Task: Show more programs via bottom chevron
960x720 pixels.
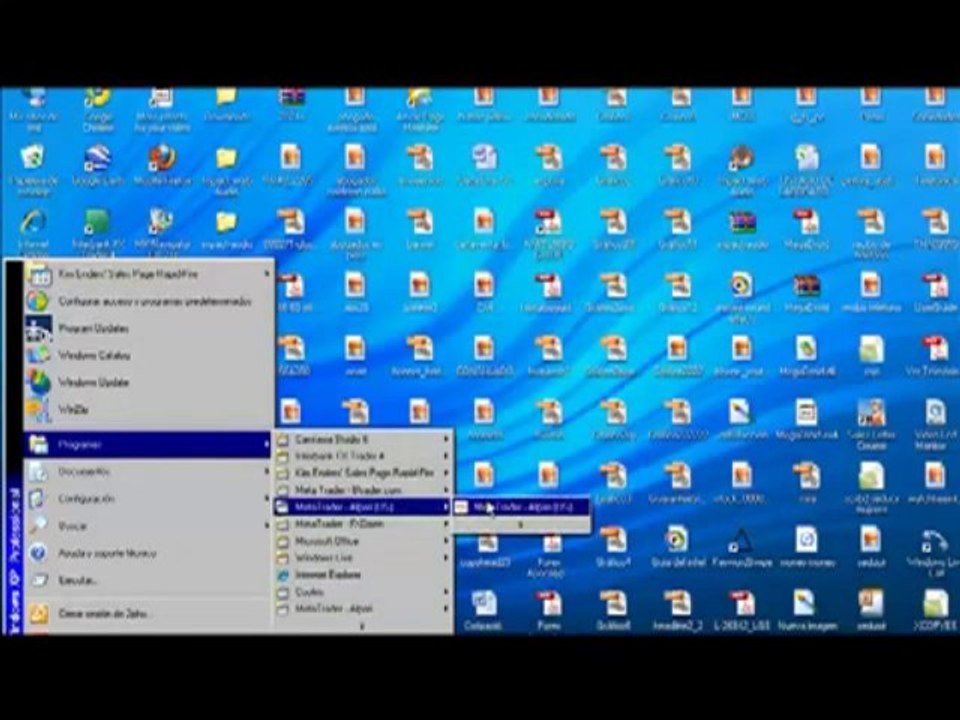Action: (362, 626)
